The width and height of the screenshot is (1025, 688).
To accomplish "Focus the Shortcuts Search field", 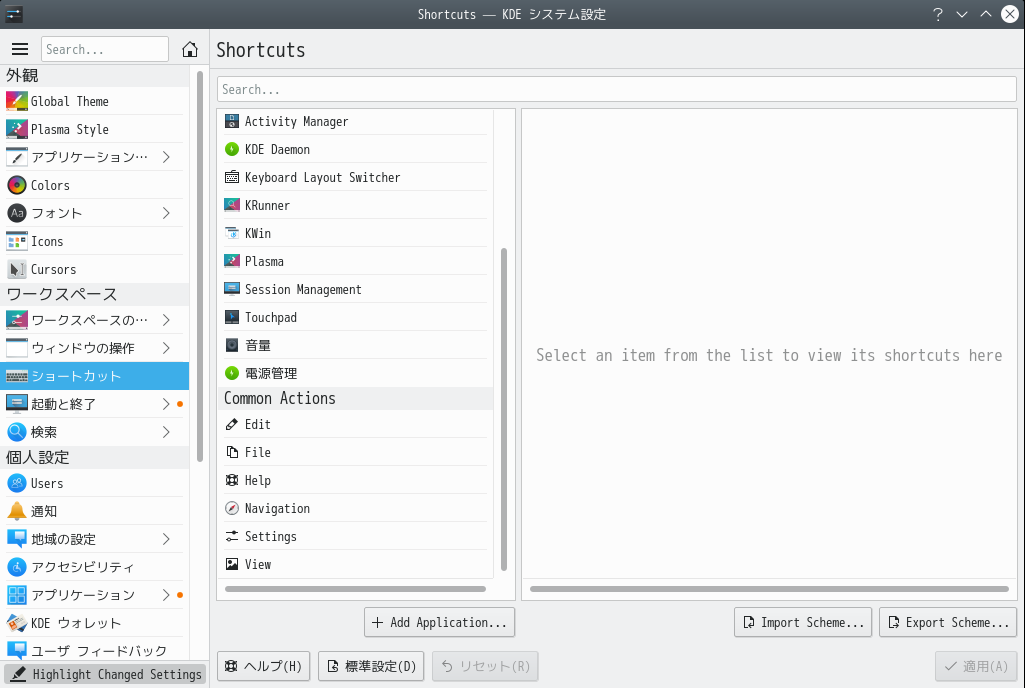I will (x=616, y=89).
